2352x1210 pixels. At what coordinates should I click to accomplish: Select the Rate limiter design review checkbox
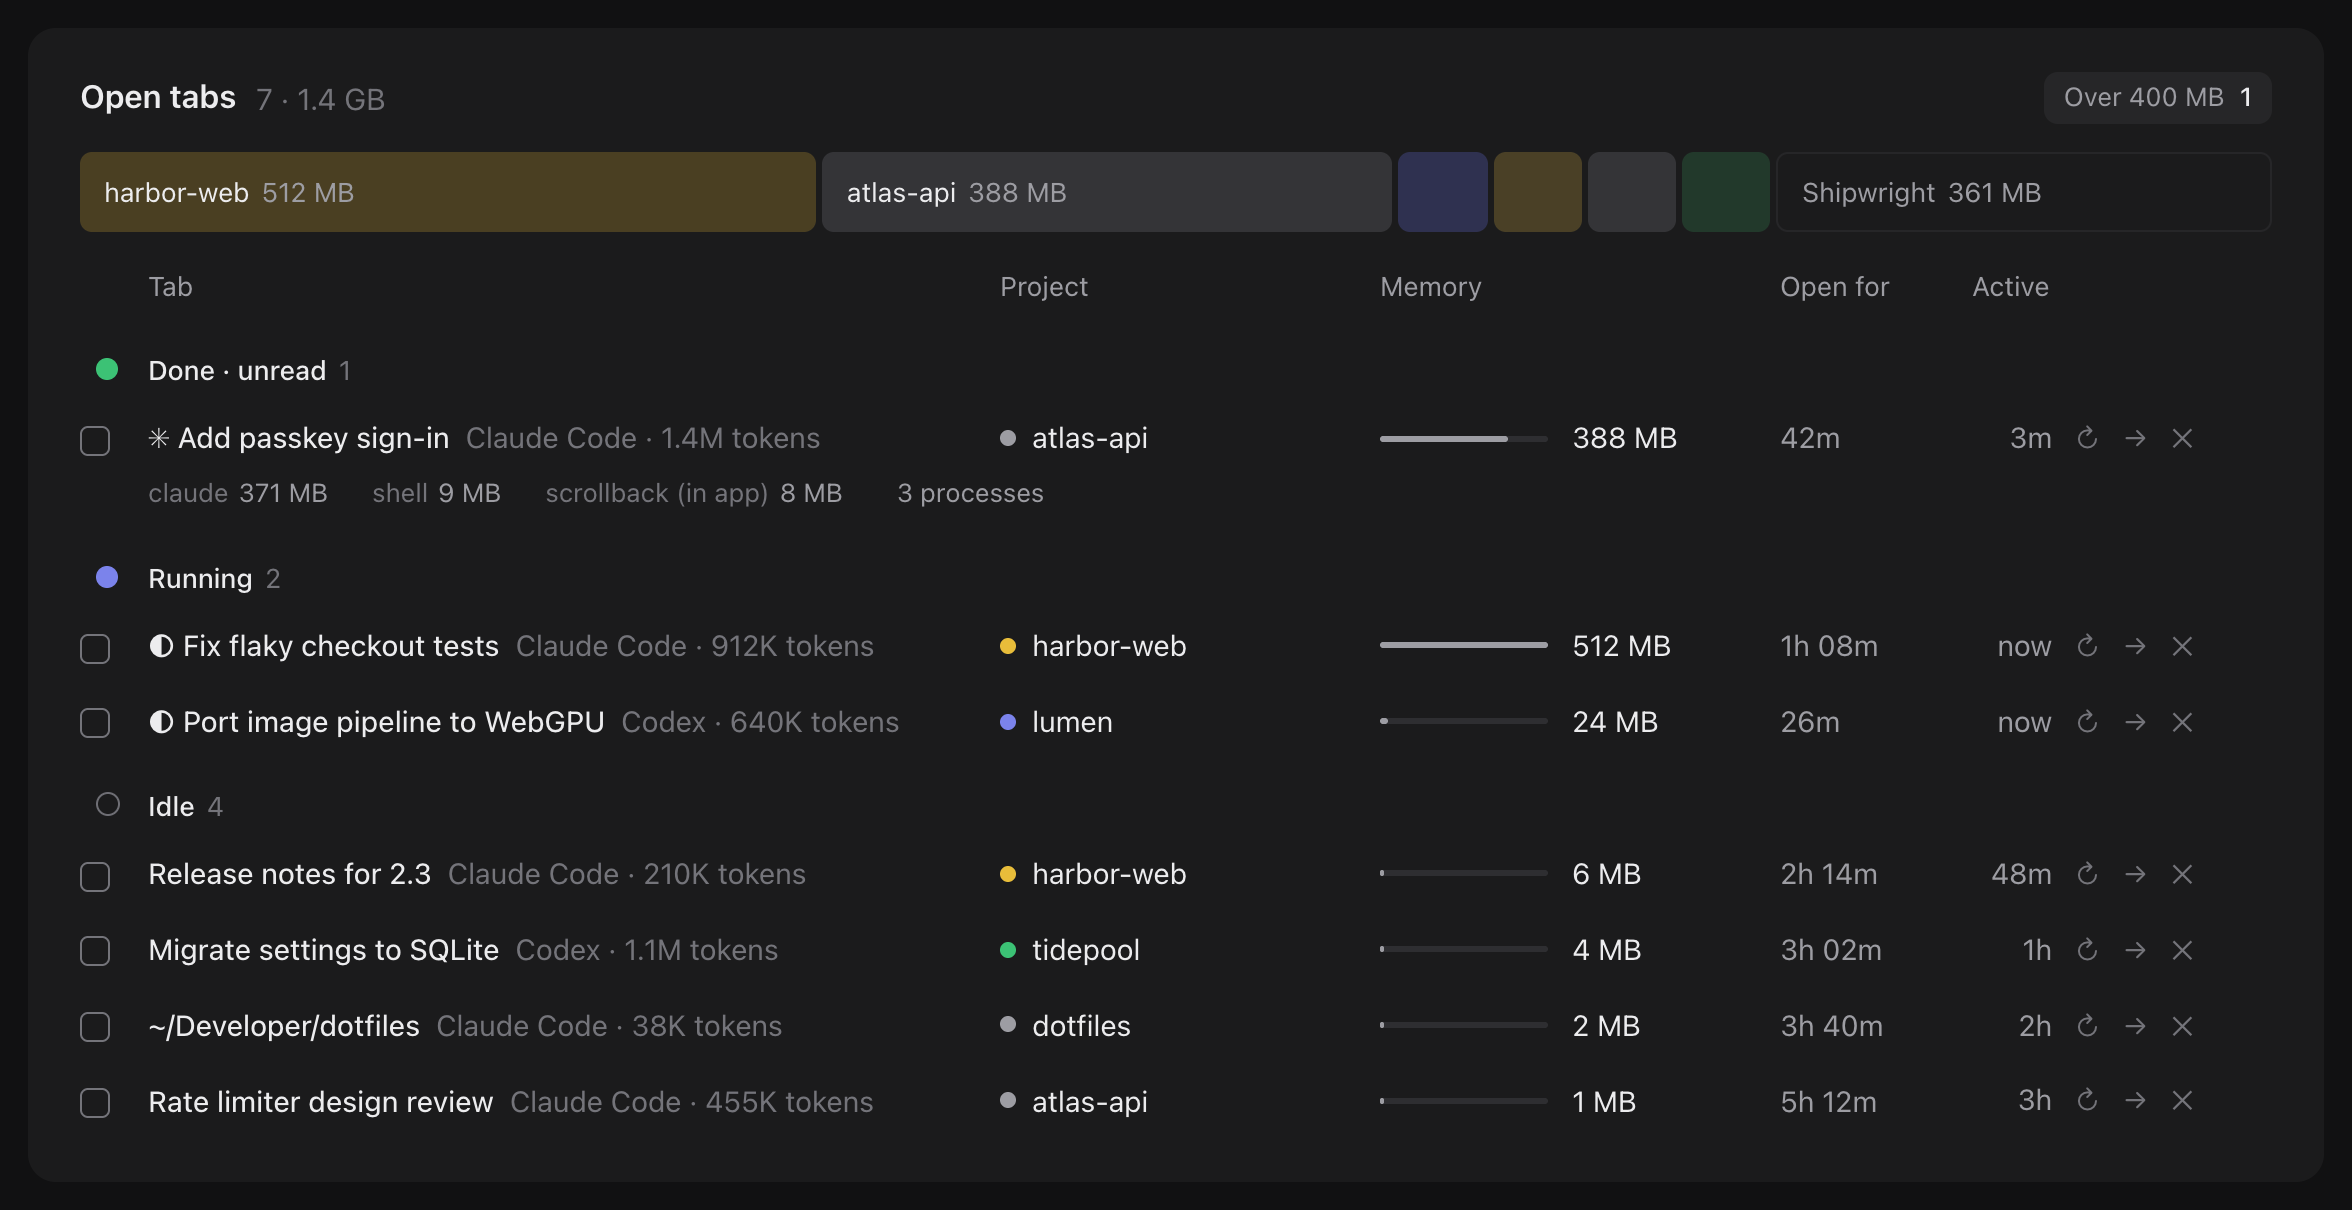pyautogui.click(x=95, y=1103)
